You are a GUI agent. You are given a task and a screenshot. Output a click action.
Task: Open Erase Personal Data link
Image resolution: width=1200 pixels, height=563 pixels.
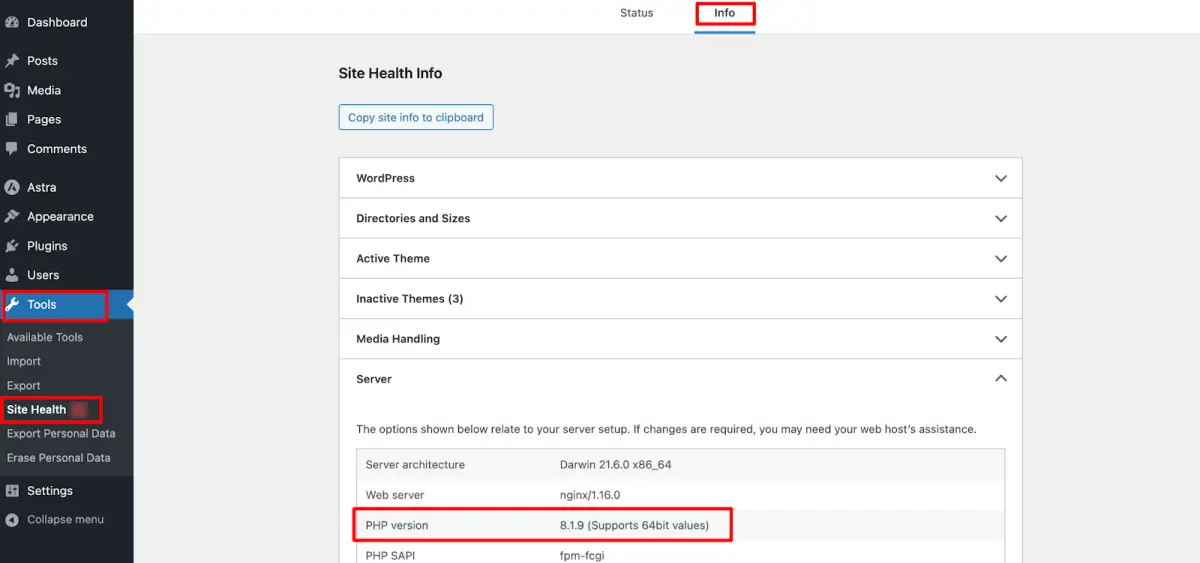(x=59, y=457)
